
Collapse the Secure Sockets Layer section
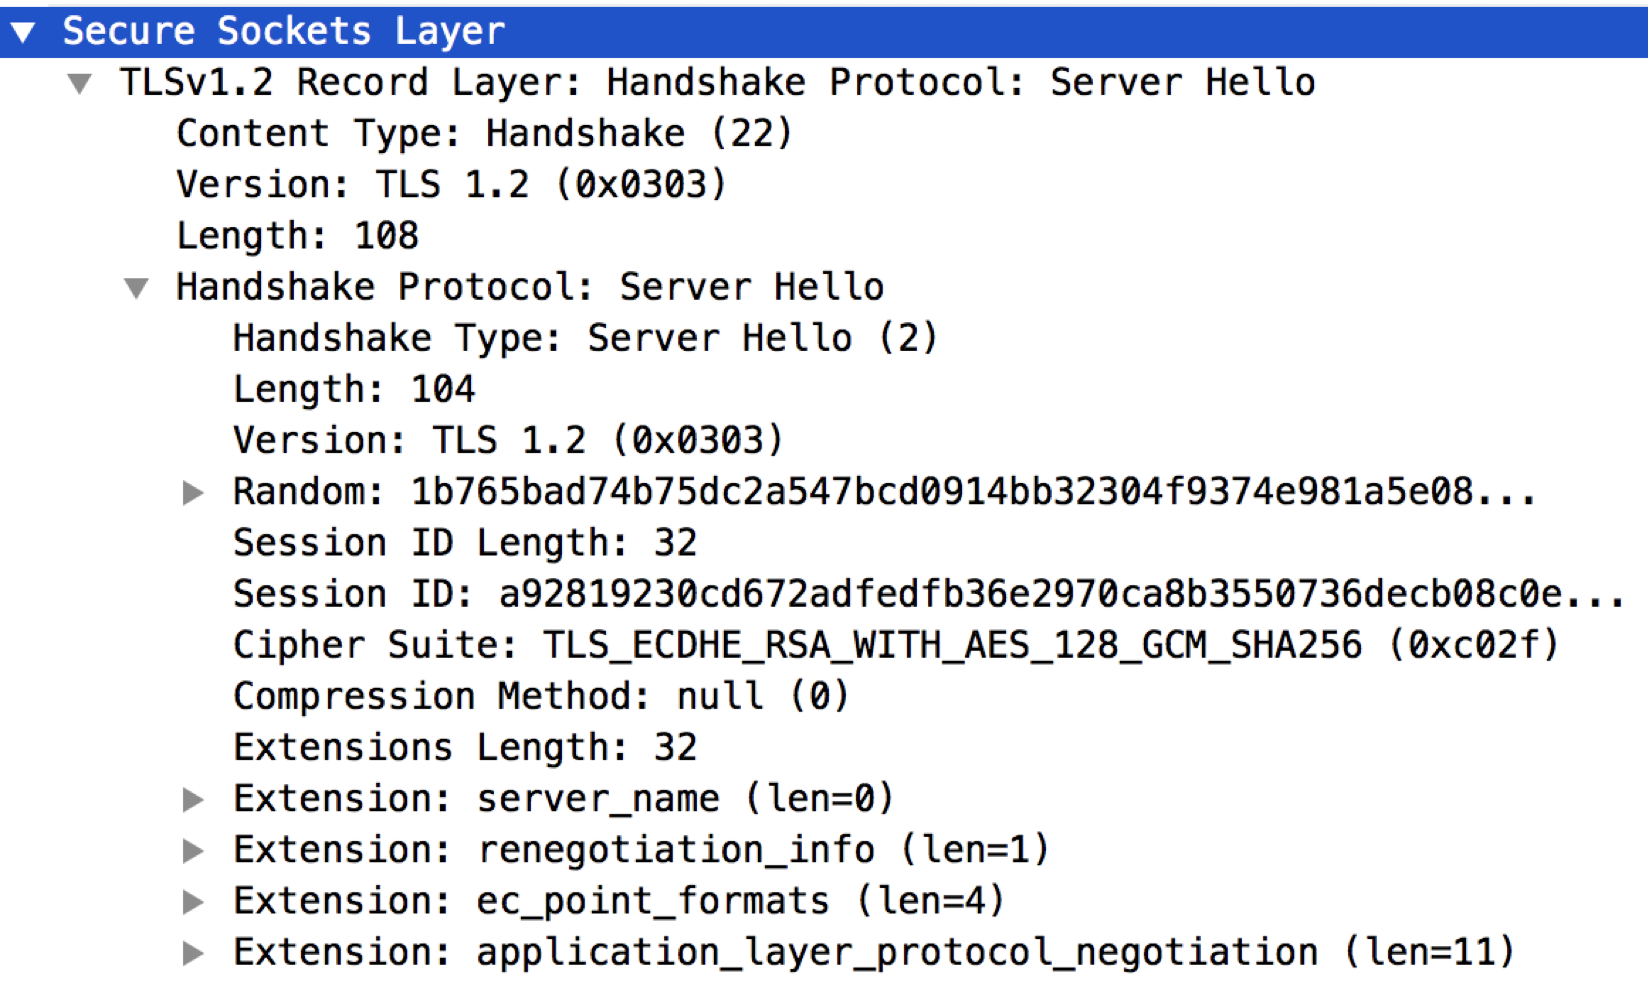pyautogui.click(x=23, y=32)
